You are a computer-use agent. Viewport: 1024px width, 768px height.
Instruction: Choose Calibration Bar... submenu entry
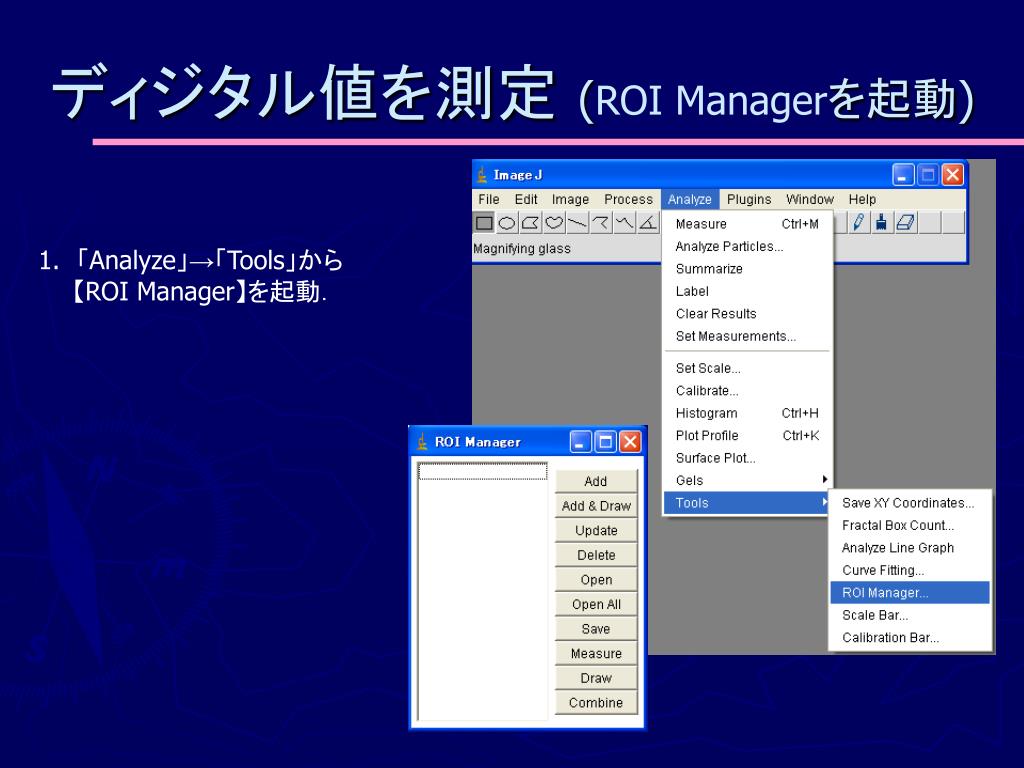[x=910, y=637]
